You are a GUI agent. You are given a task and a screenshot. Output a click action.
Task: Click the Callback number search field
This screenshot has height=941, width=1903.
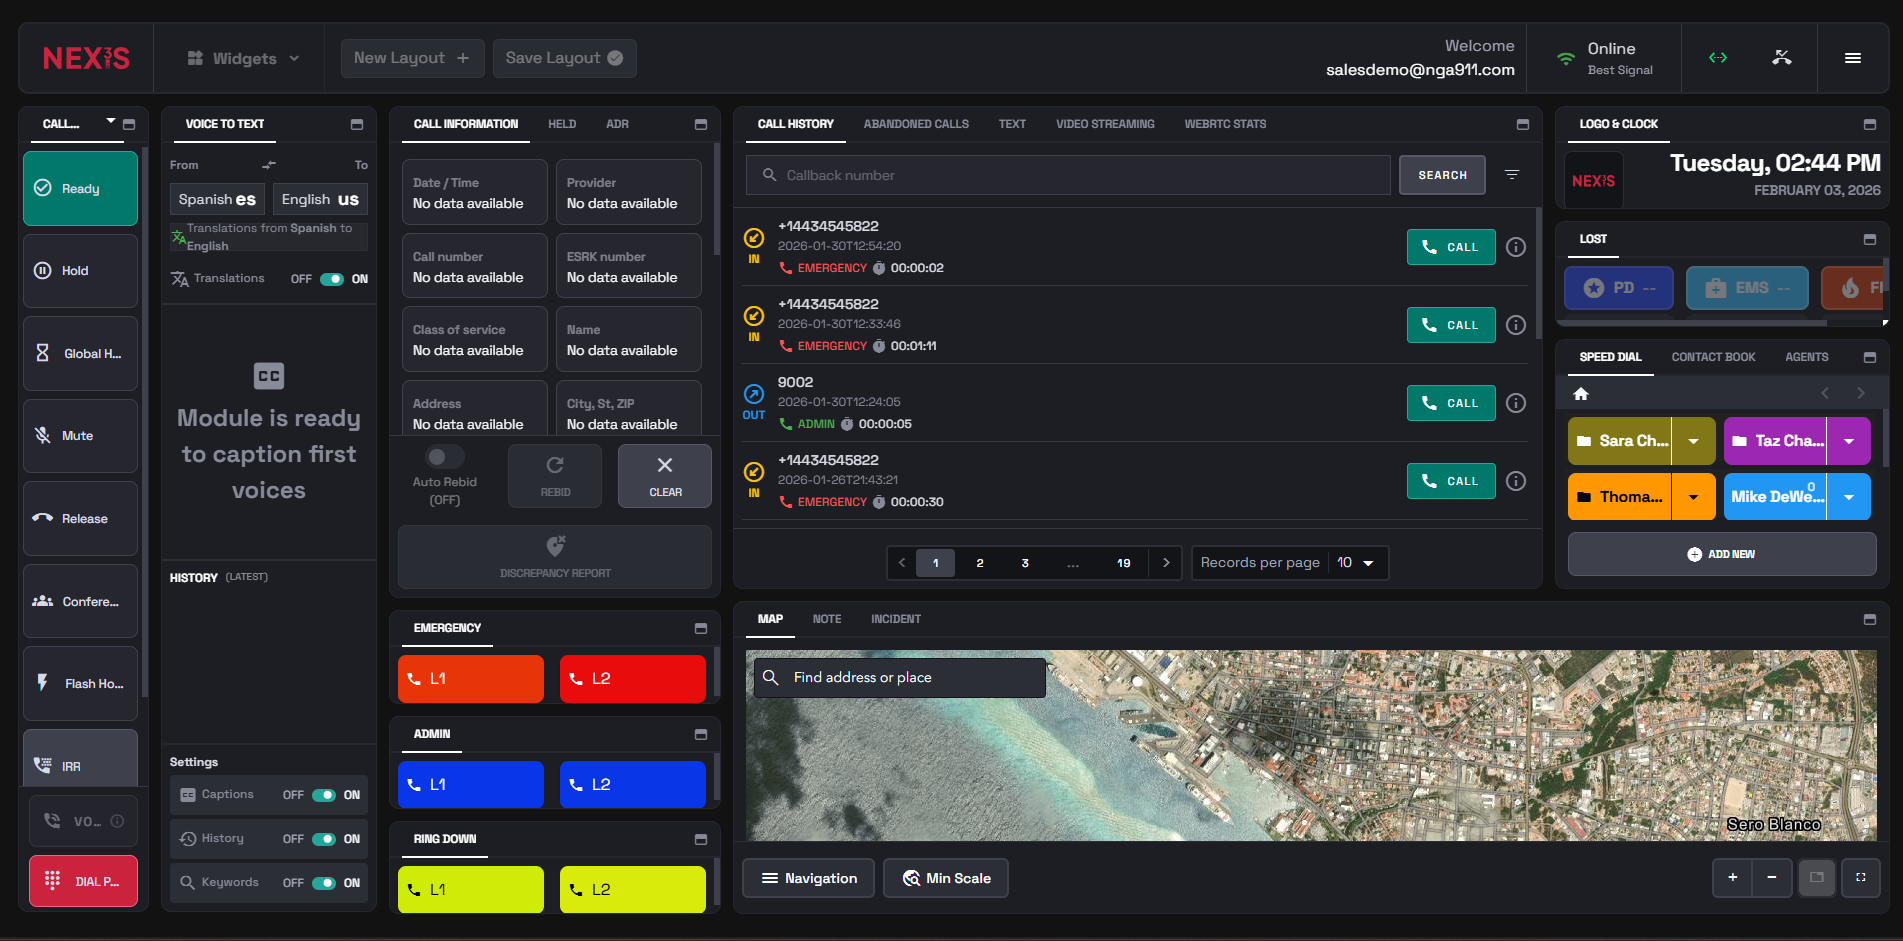pyautogui.click(x=1068, y=175)
